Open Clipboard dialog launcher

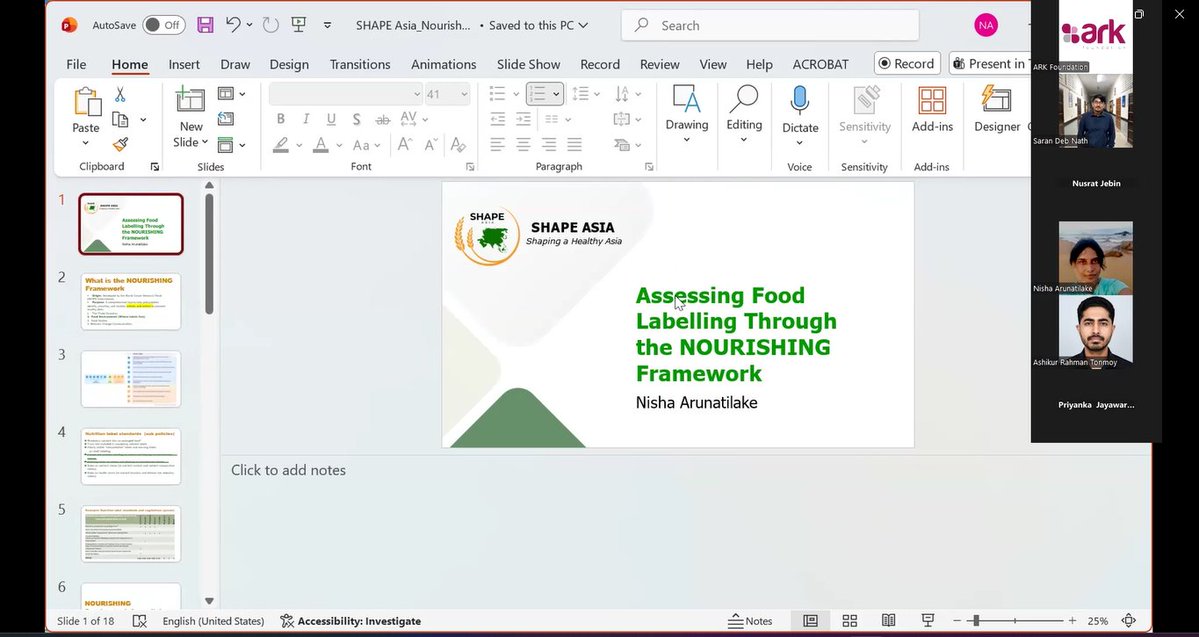click(155, 167)
